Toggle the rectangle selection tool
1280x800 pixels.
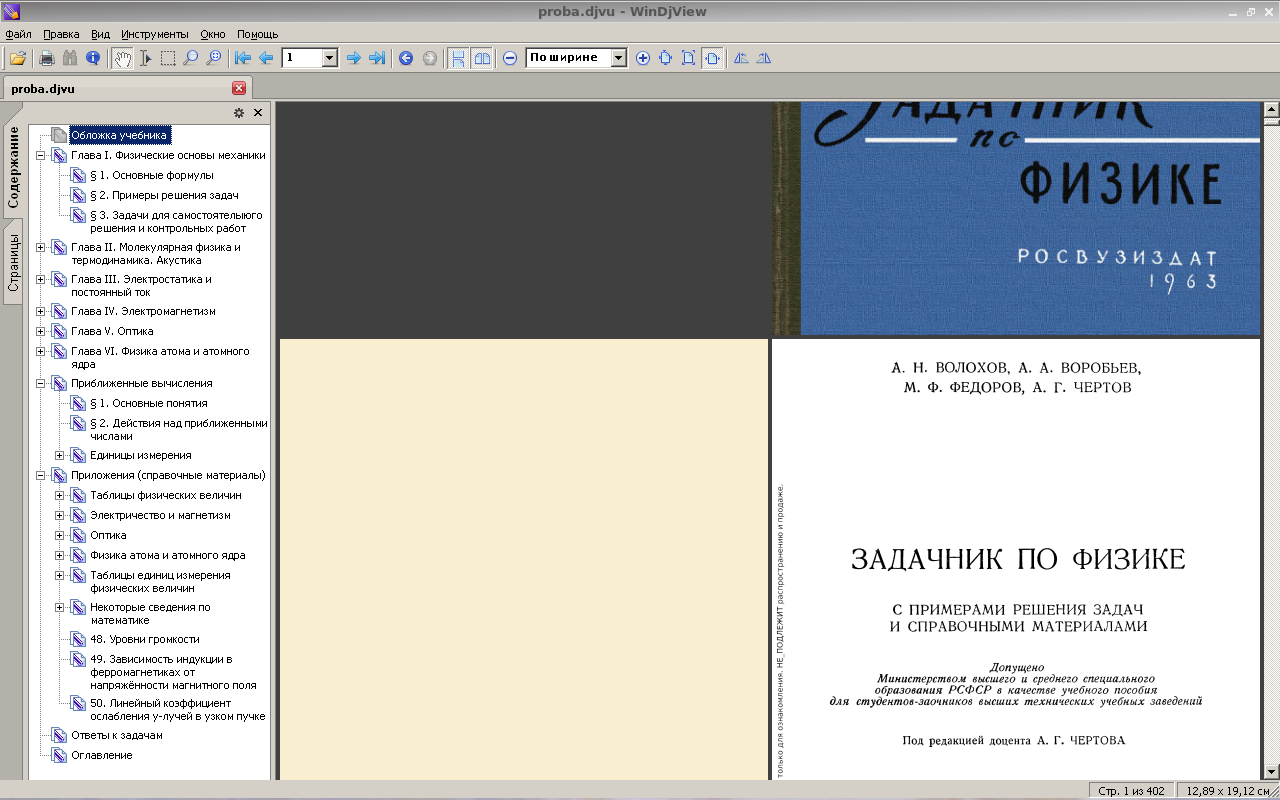[x=168, y=58]
